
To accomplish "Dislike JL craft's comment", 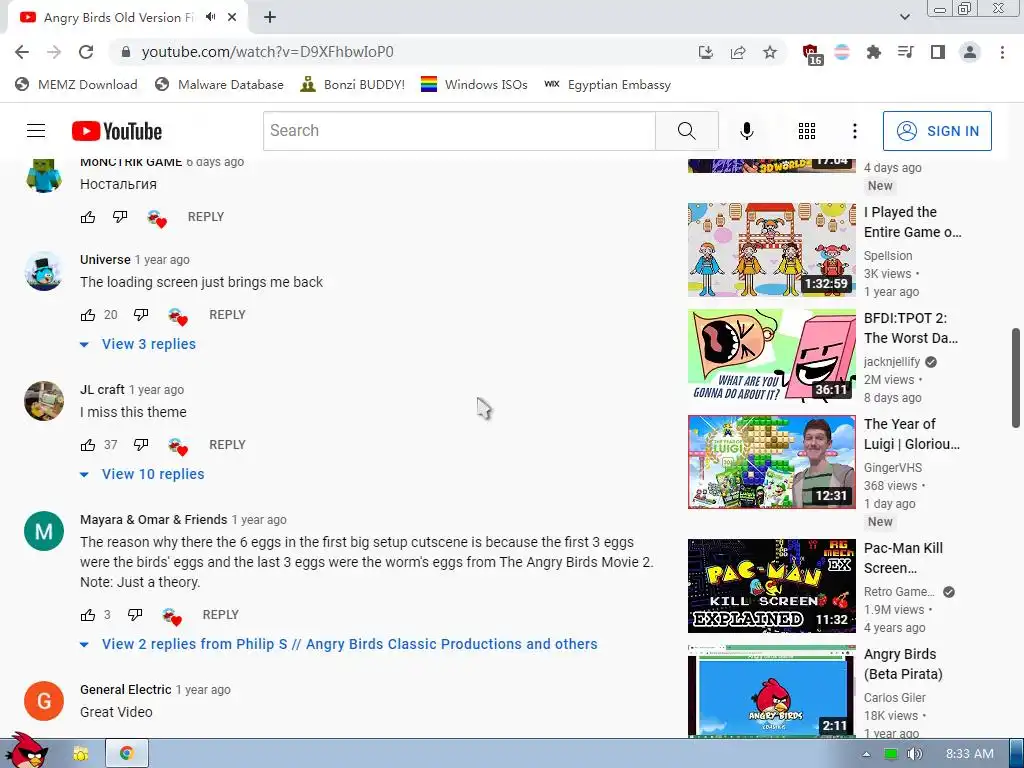I will pos(141,445).
